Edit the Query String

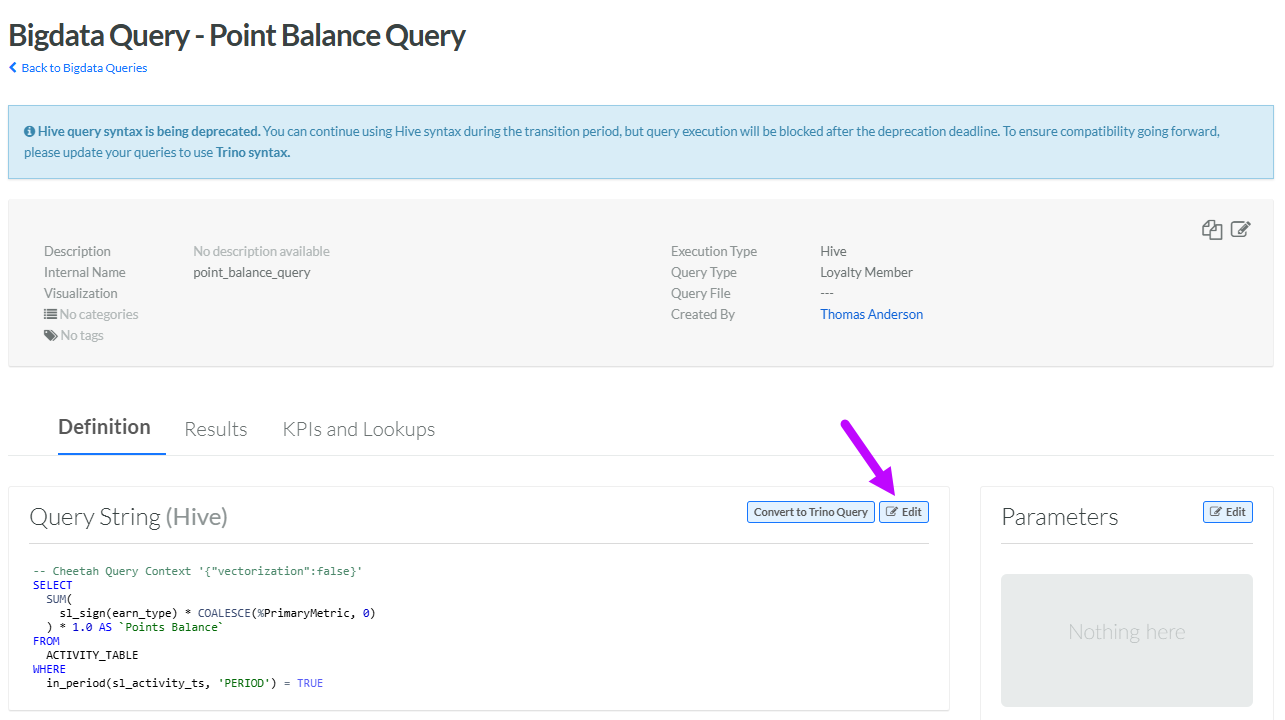(x=904, y=512)
